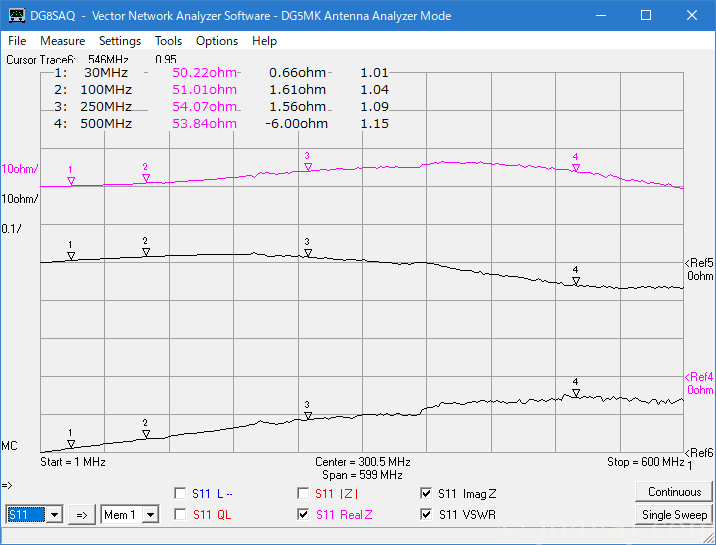Click the Center = 300.5 MHz label
Image resolution: width=716 pixels, height=545 pixels.
[x=363, y=462]
